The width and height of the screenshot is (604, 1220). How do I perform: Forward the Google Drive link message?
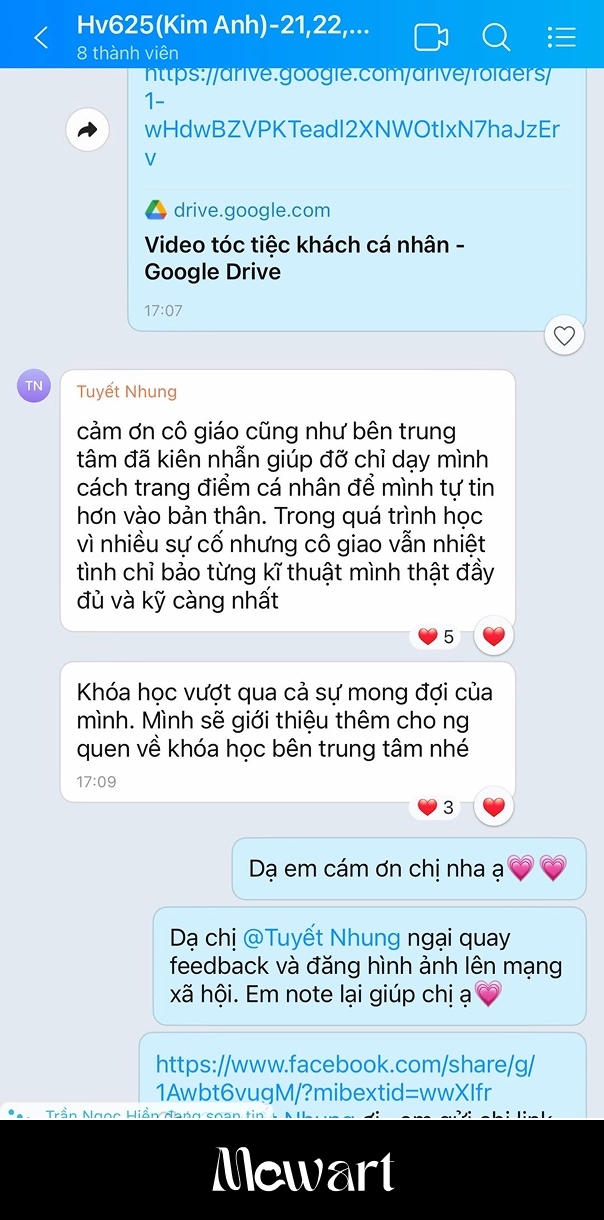pyautogui.click(x=87, y=130)
